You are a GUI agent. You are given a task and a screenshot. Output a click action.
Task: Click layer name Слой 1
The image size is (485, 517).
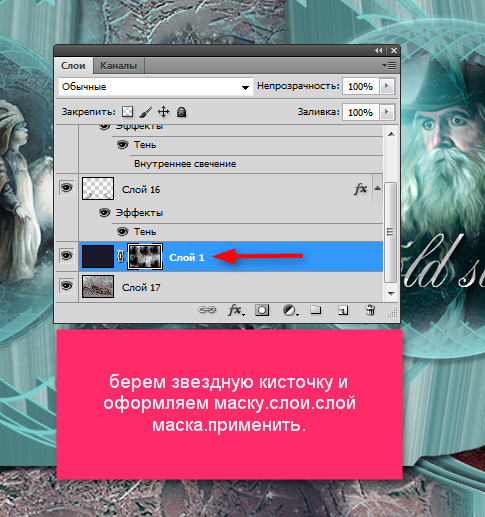click(x=186, y=257)
